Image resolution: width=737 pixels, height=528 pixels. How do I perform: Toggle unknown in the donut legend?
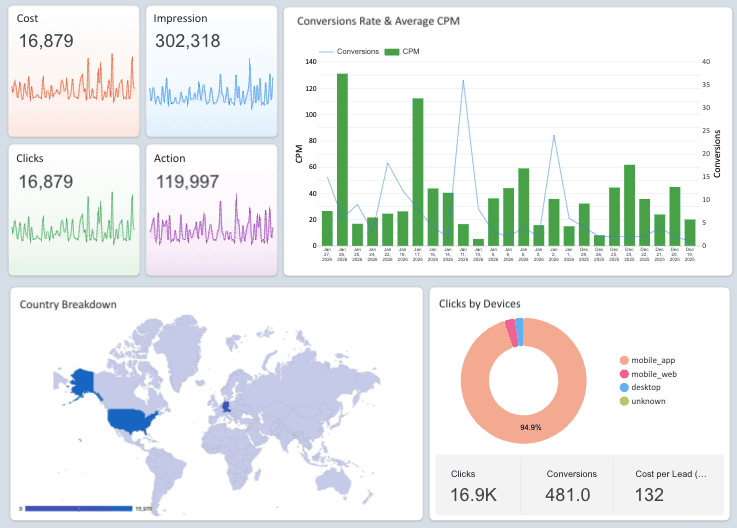(x=643, y=401)
